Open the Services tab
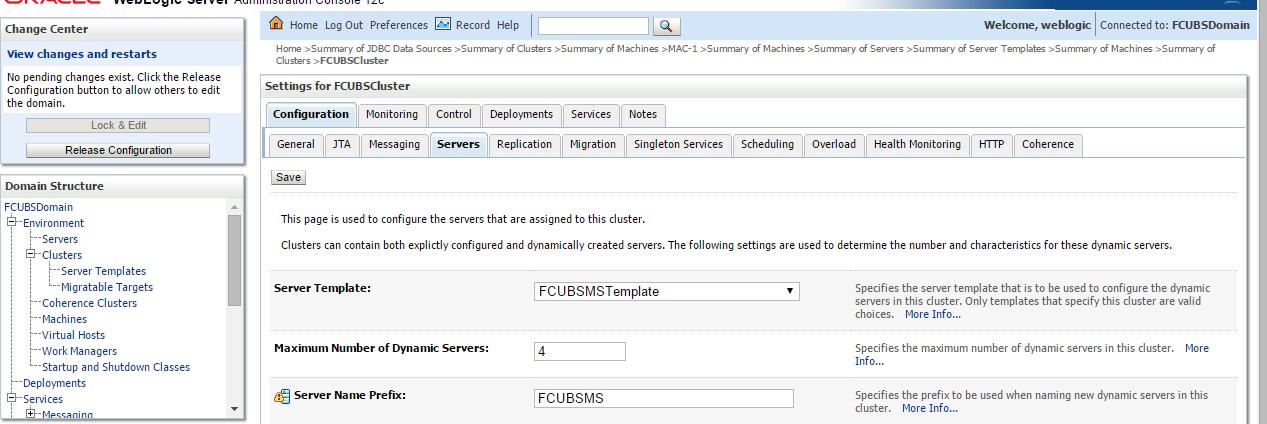The image size is (1267, 424). coord(591,114)
